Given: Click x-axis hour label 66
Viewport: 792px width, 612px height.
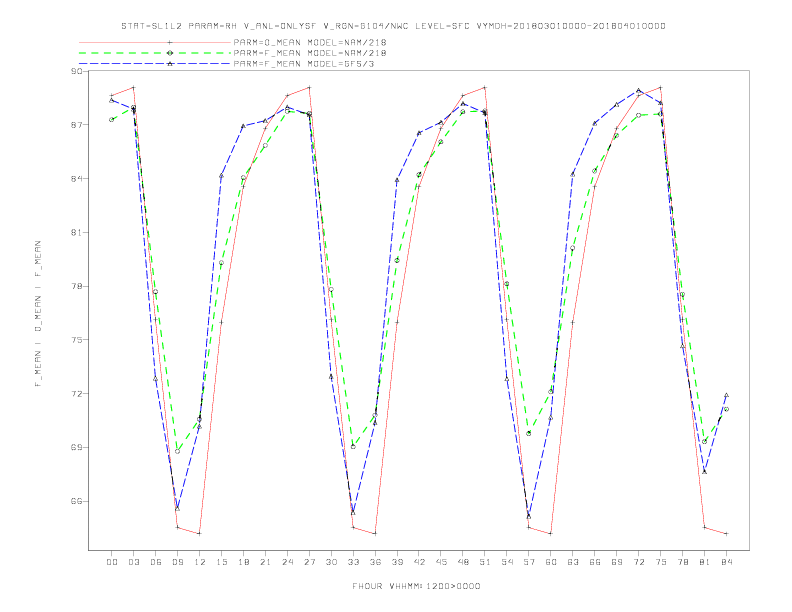Looking at the screenshot, I should coord(595,562).
